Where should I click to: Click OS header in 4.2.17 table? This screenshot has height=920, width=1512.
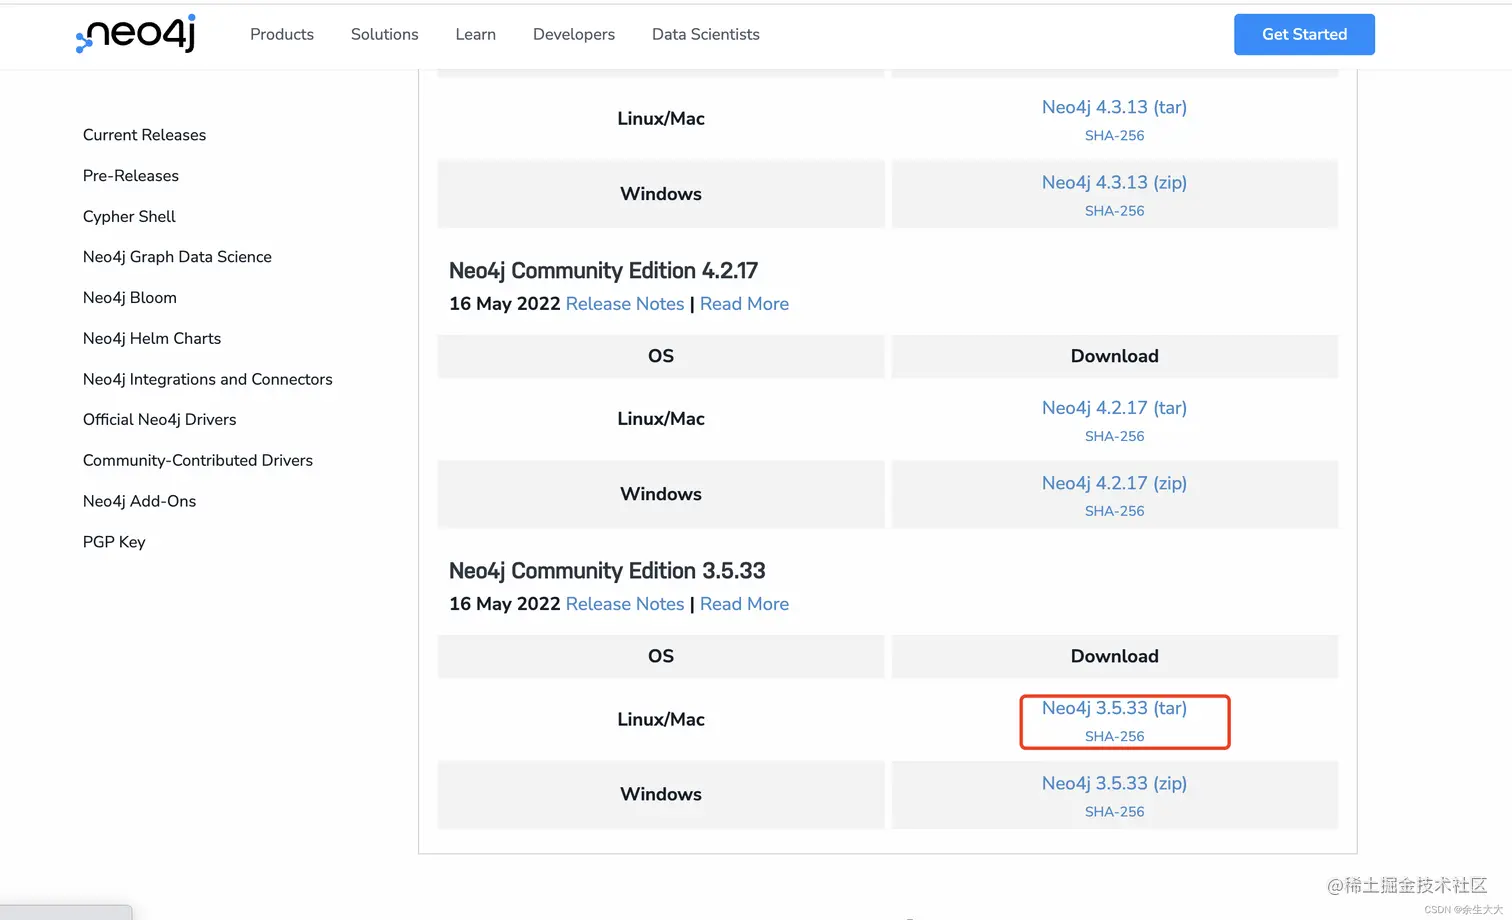[661, 356]
